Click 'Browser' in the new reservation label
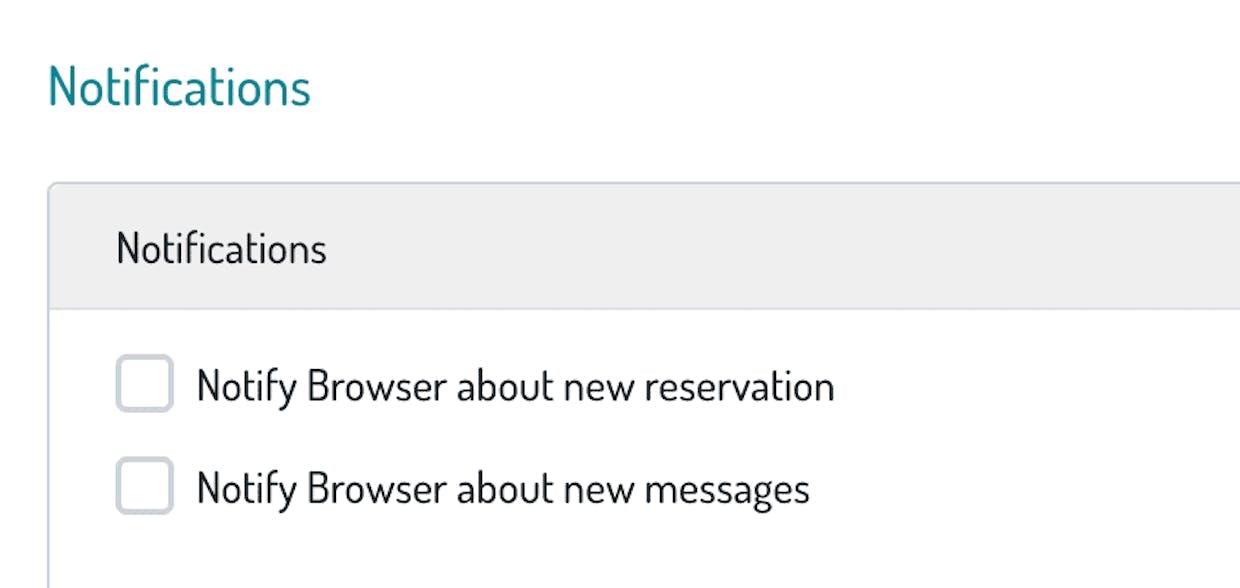 376,386
